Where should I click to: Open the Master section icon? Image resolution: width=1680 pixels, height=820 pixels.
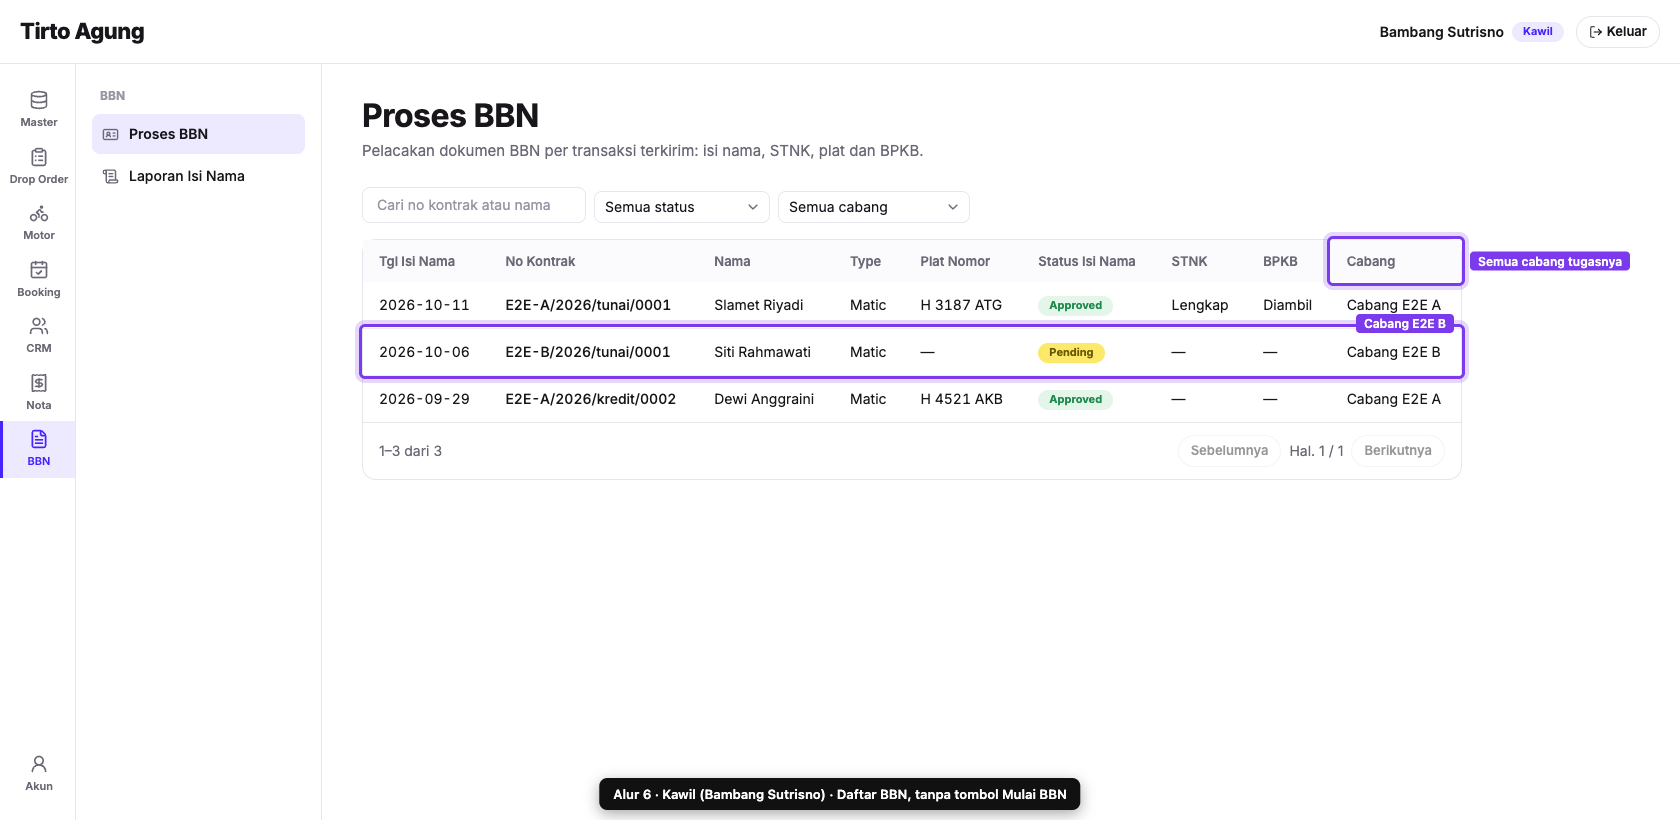click(x=39, y=100)
